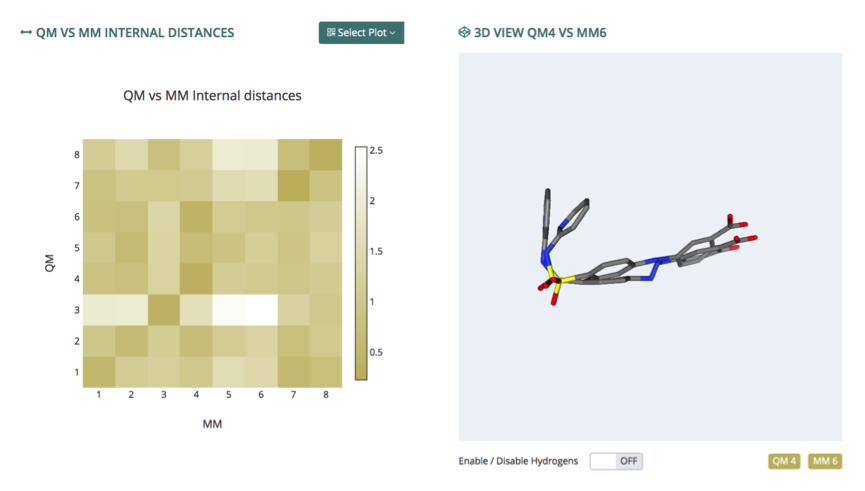Click the OFF label of hydrogens toggle
This screenshot has height=491, width=865.
pyautogui.click(x=628, y=461)
